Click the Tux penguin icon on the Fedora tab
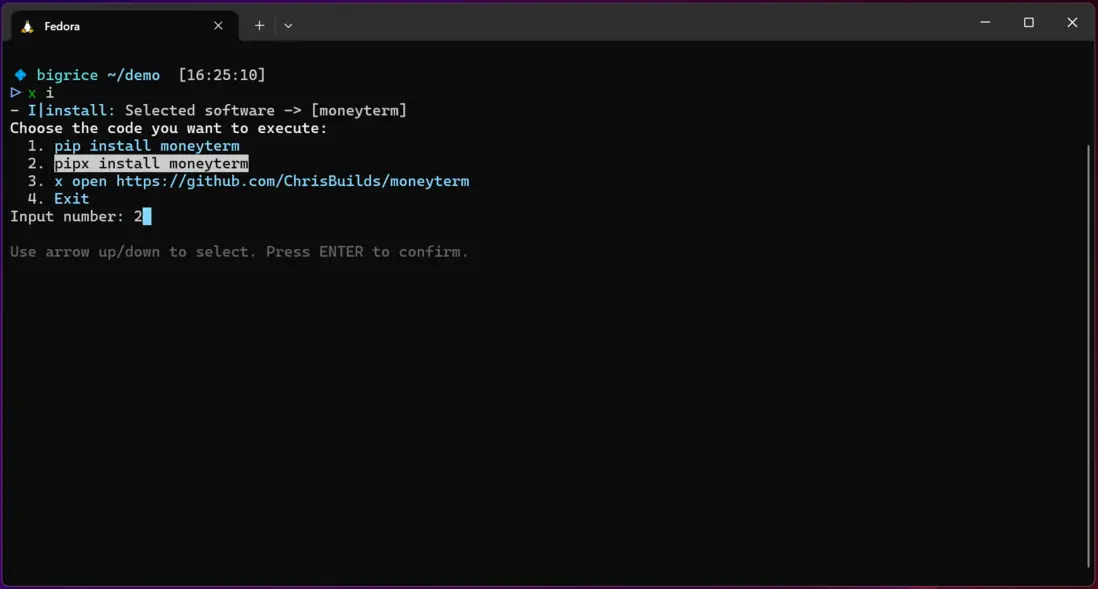1098x589 pixels. click(28, 27)
